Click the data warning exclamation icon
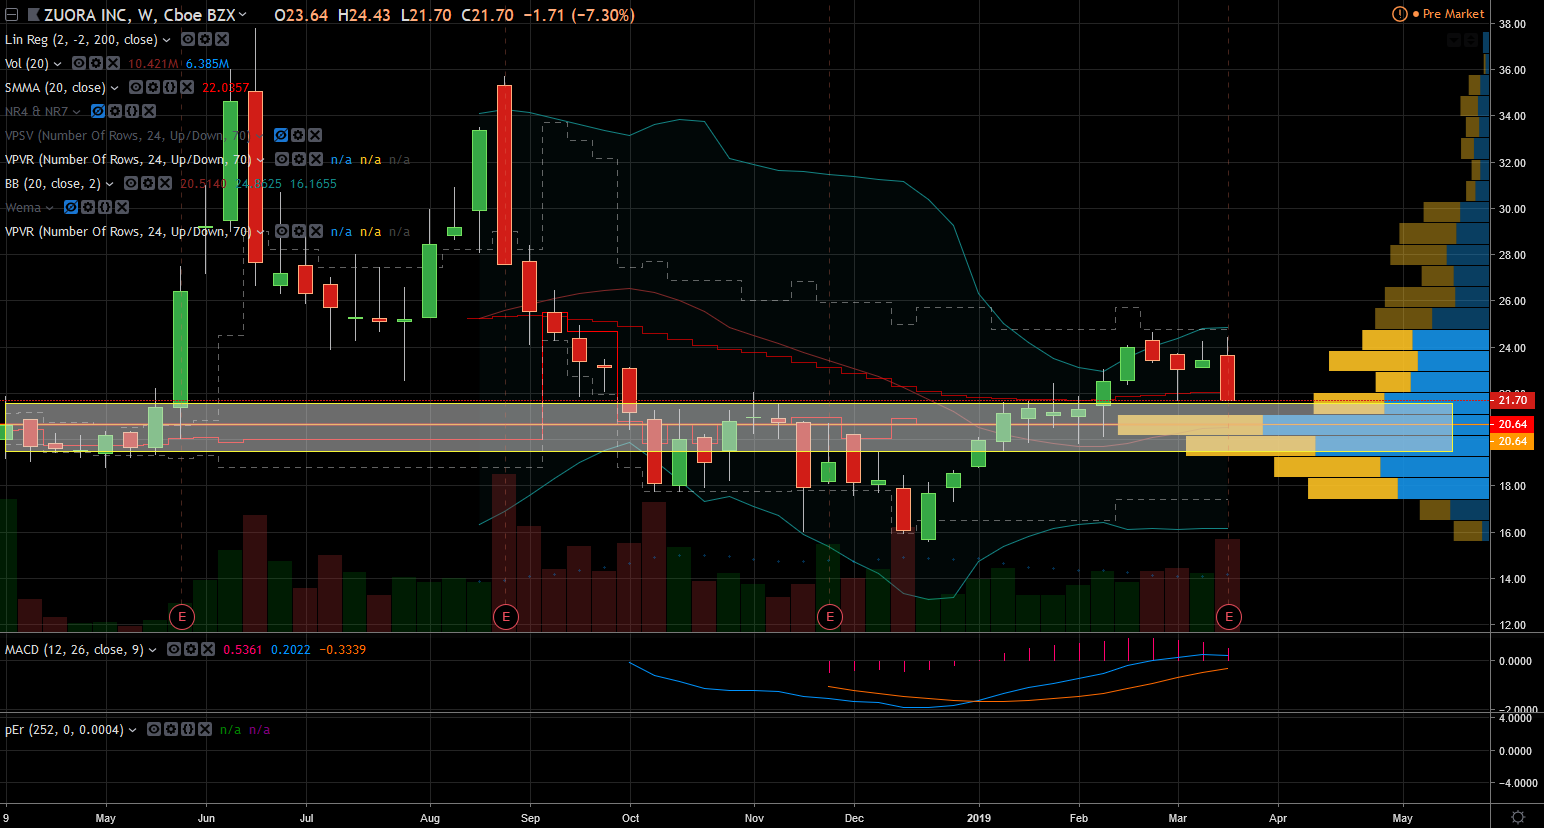 click(1400, 14)
